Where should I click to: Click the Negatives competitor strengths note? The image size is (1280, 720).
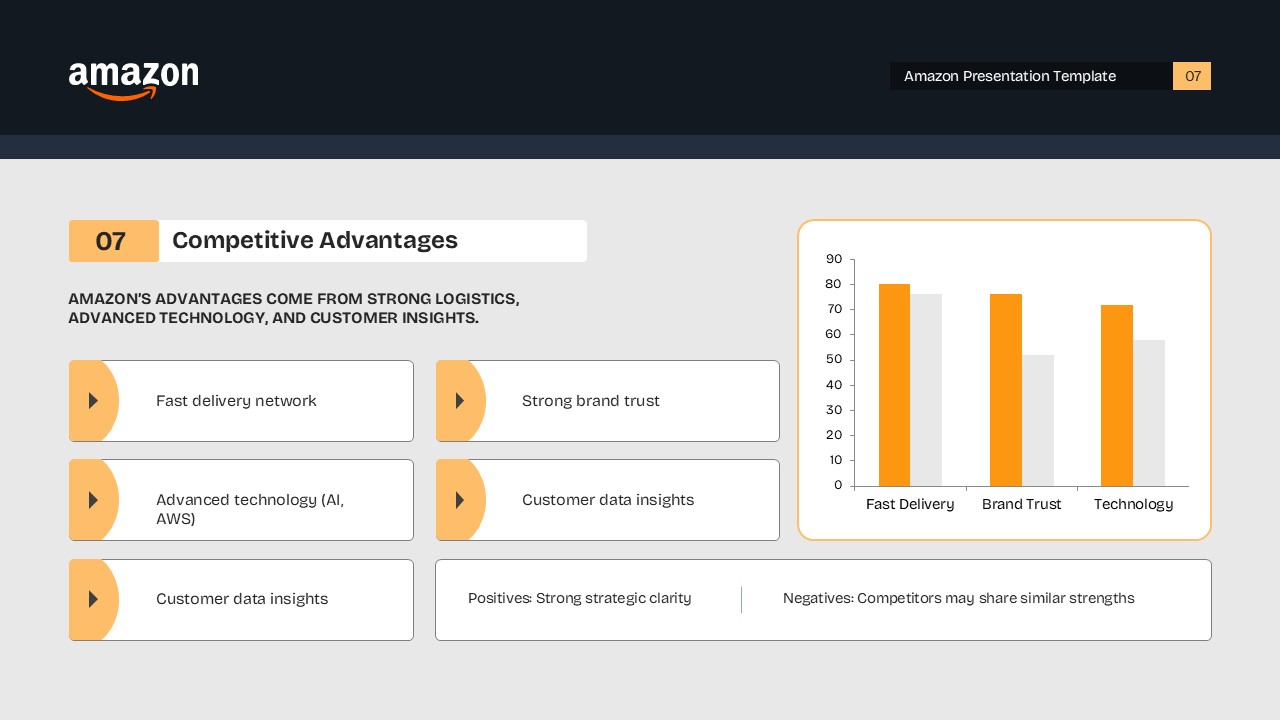pos(958,598)
